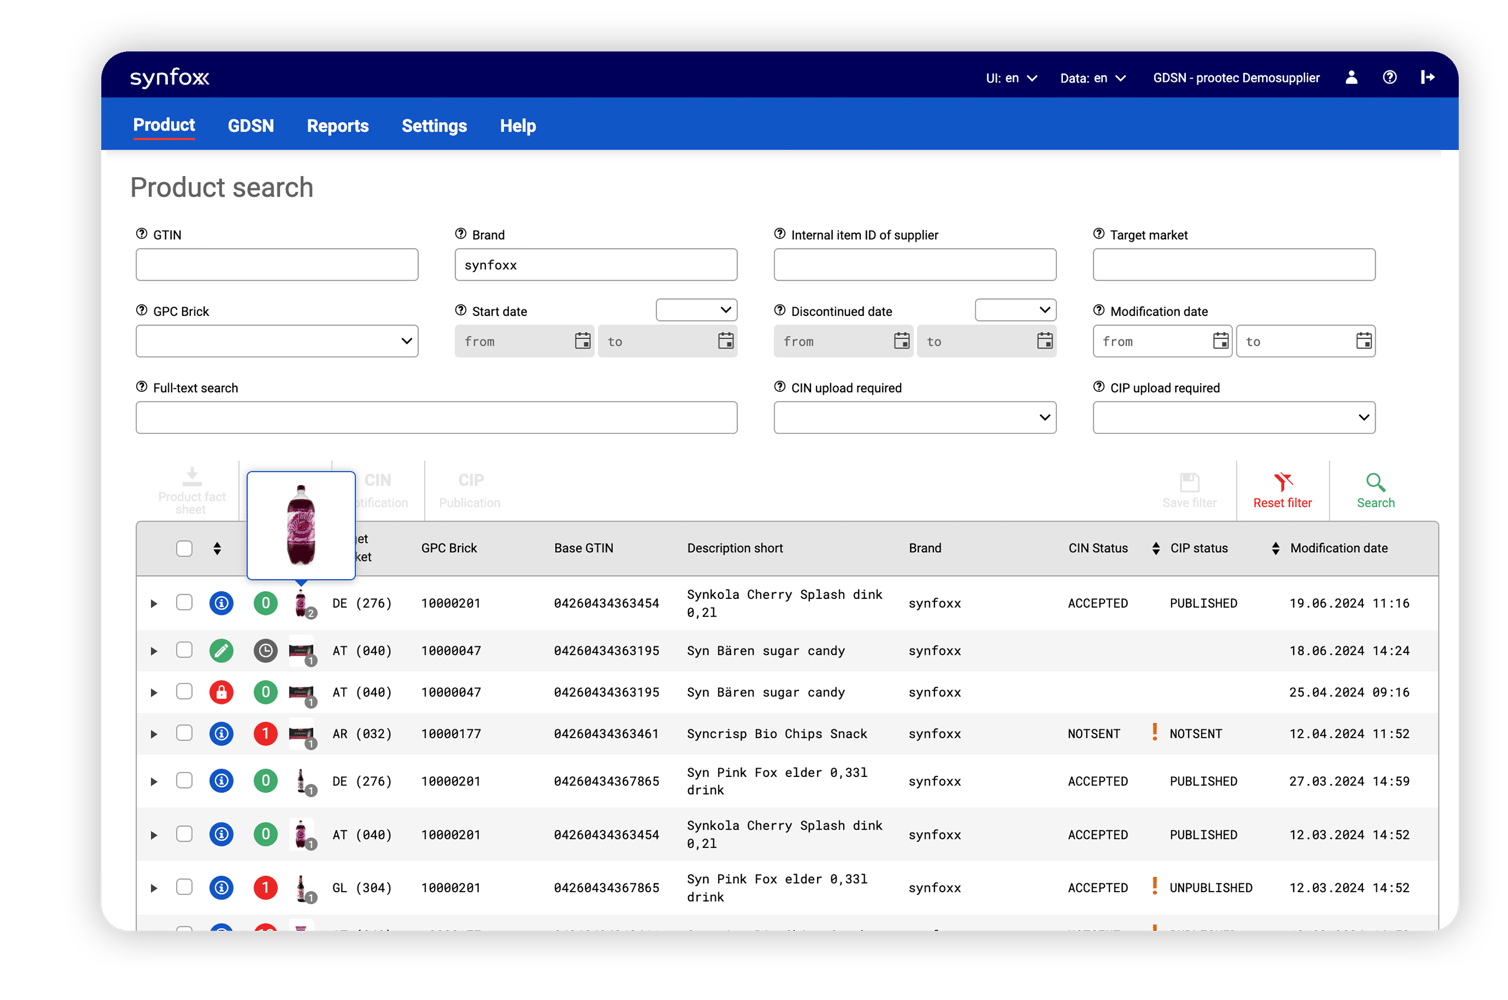The width and height of the screenshot is (1508, 1000).
Task: Click the logout icon in header
Action: pos(1427,78)
